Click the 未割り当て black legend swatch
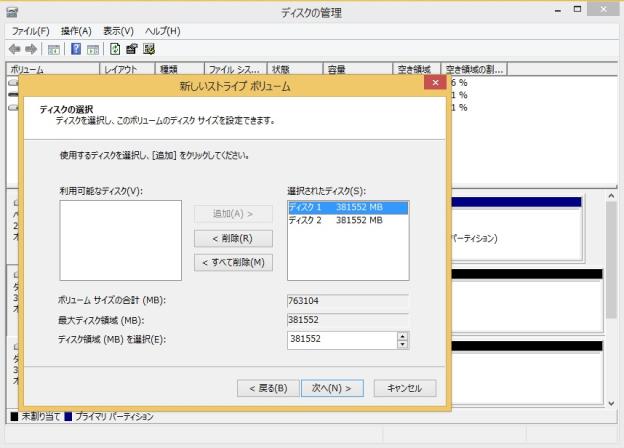Image resolution: width=624 pixels, height=448 pixels. pos(14,417)
